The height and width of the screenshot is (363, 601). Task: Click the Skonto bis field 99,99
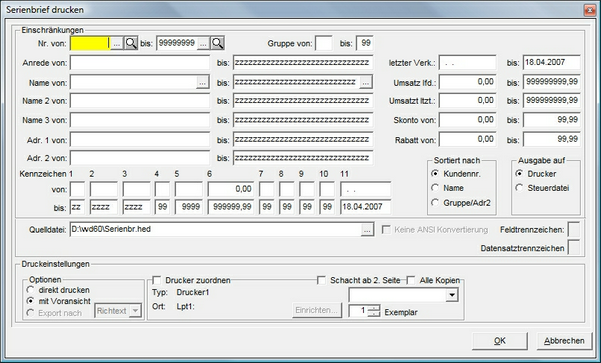pos(552,120)
